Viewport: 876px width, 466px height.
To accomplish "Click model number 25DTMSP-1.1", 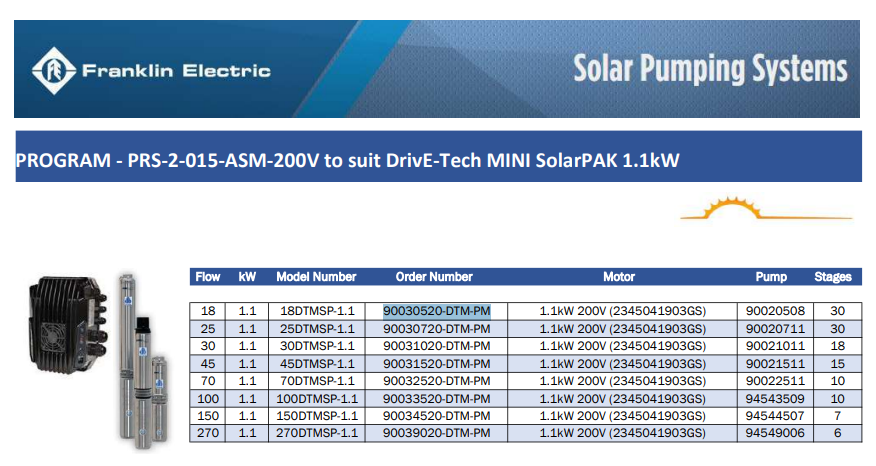I will click(317, 329).
